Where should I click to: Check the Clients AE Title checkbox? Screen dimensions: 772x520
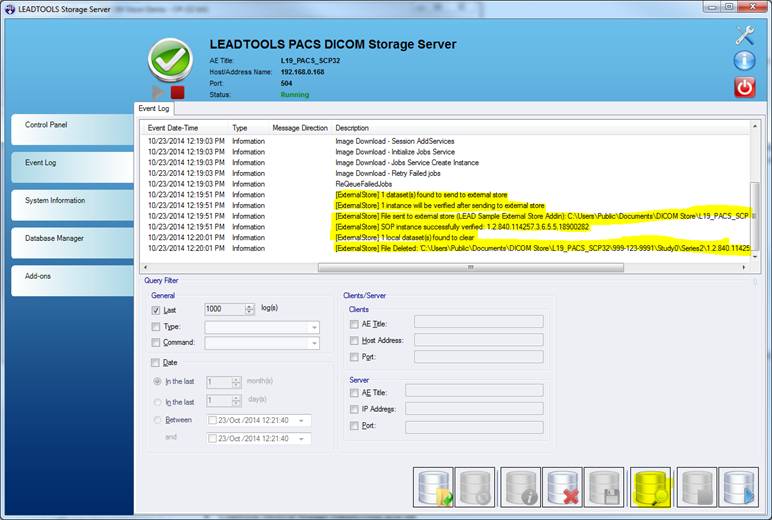click(354, 324)
